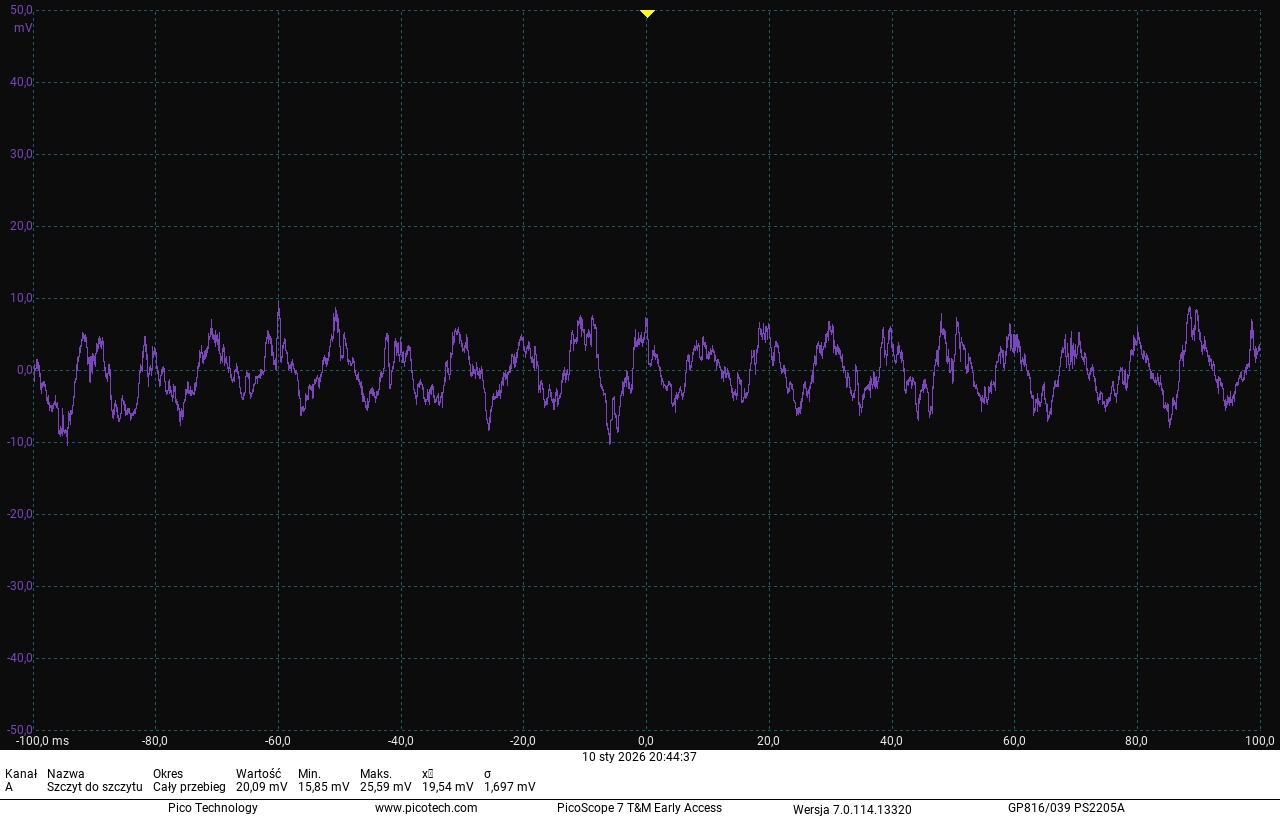Click the Kanał column header
The image size is (1280, 816).
(x=21, y=774)
